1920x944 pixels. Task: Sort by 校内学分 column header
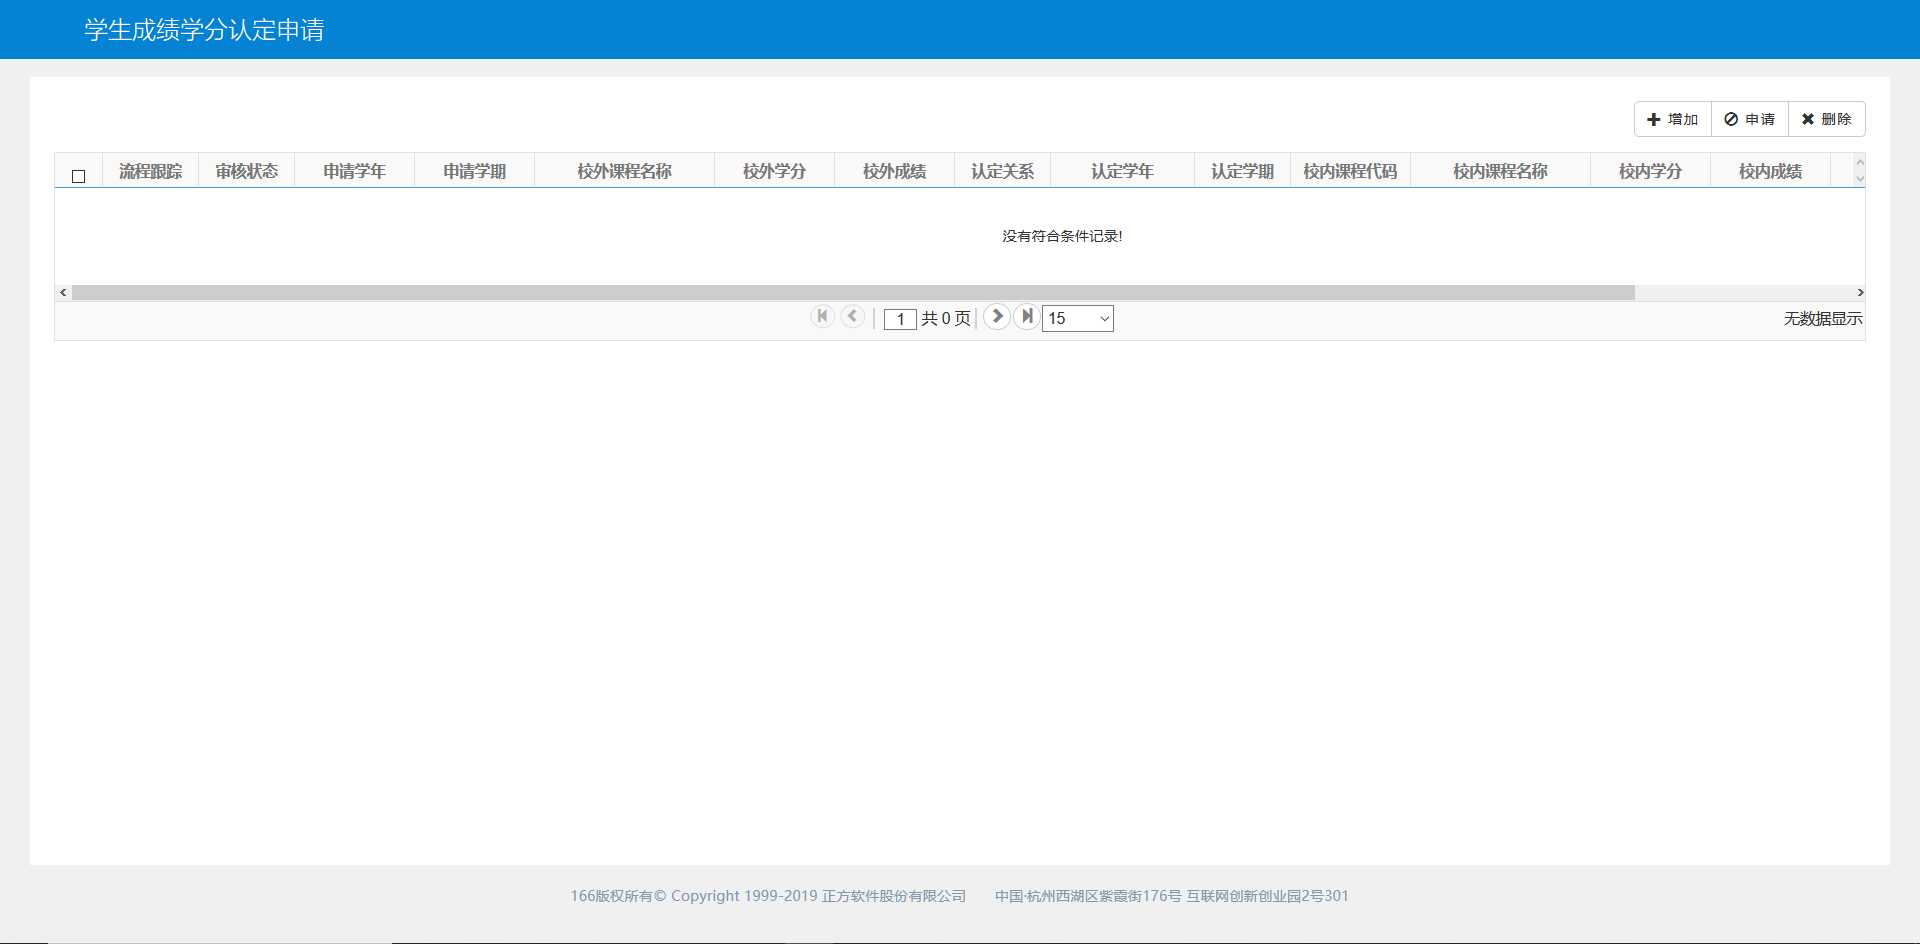[x=1651, y=171]
